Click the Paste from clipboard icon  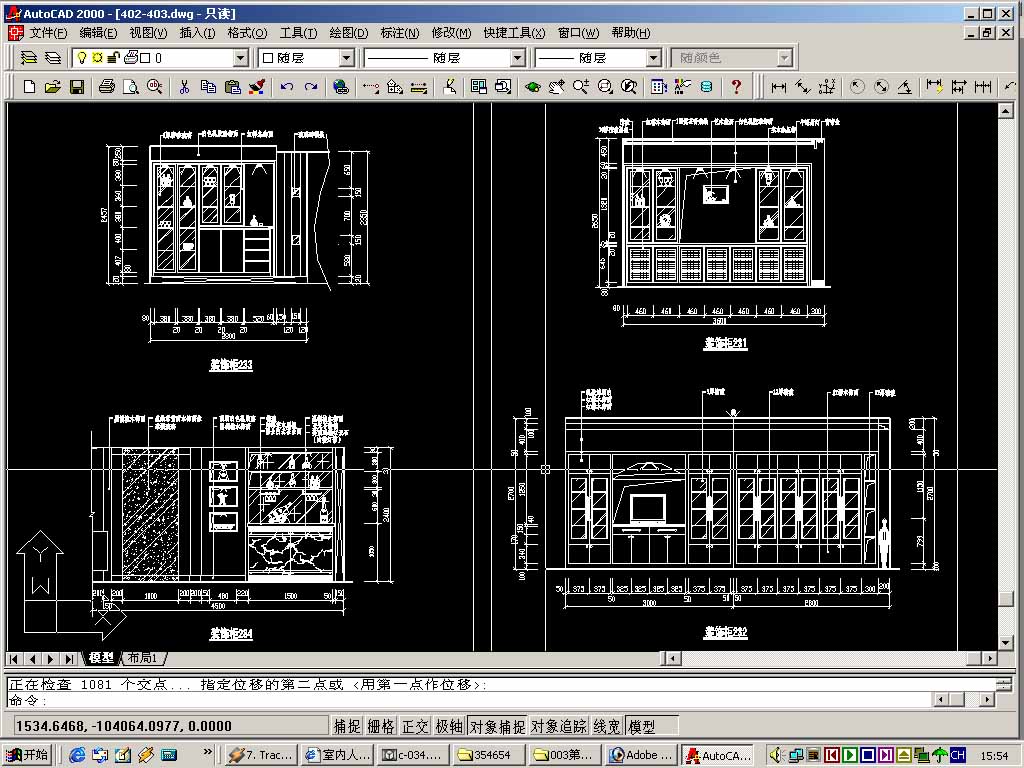tap(232, 87)
